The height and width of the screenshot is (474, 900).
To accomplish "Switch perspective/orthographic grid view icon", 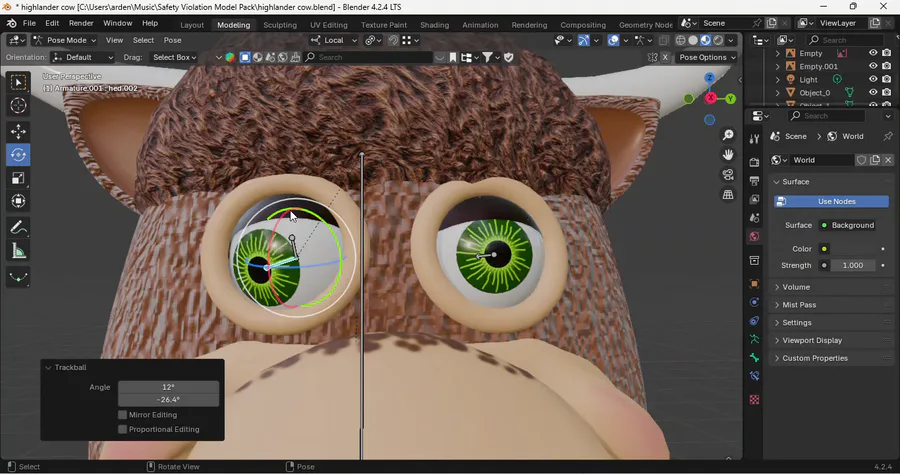I will tap(728, 195).
